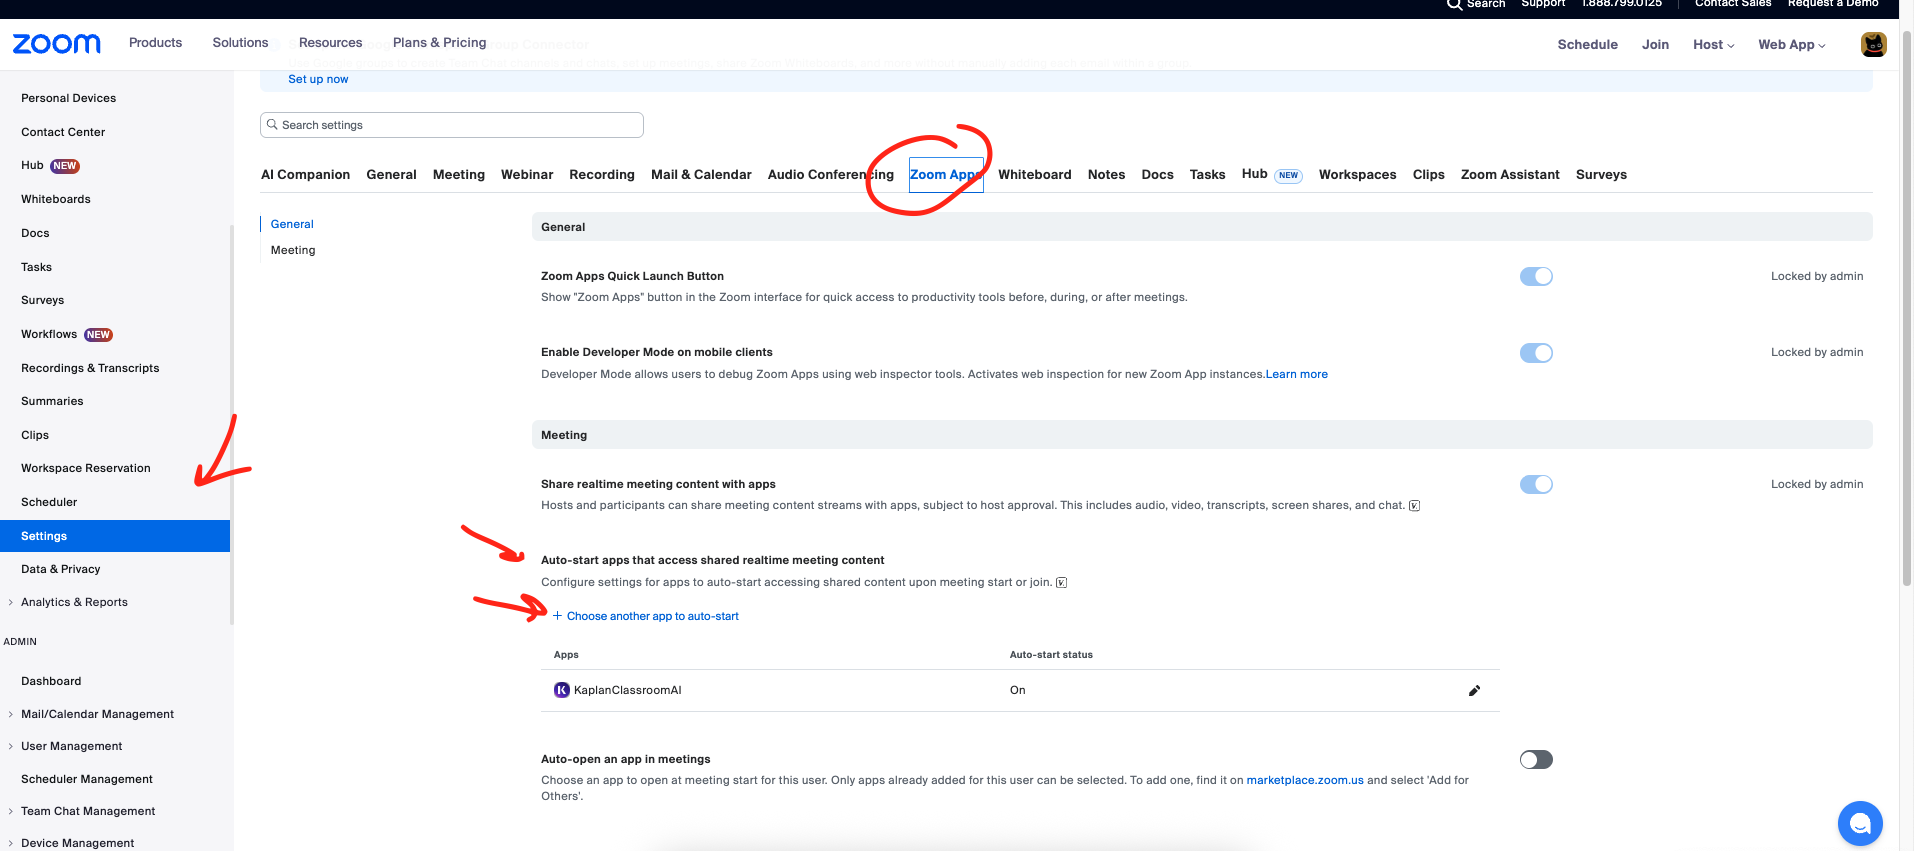1914x851 pixels.
Task: Open the Web App dropdown
Action: pos(1792,45)
